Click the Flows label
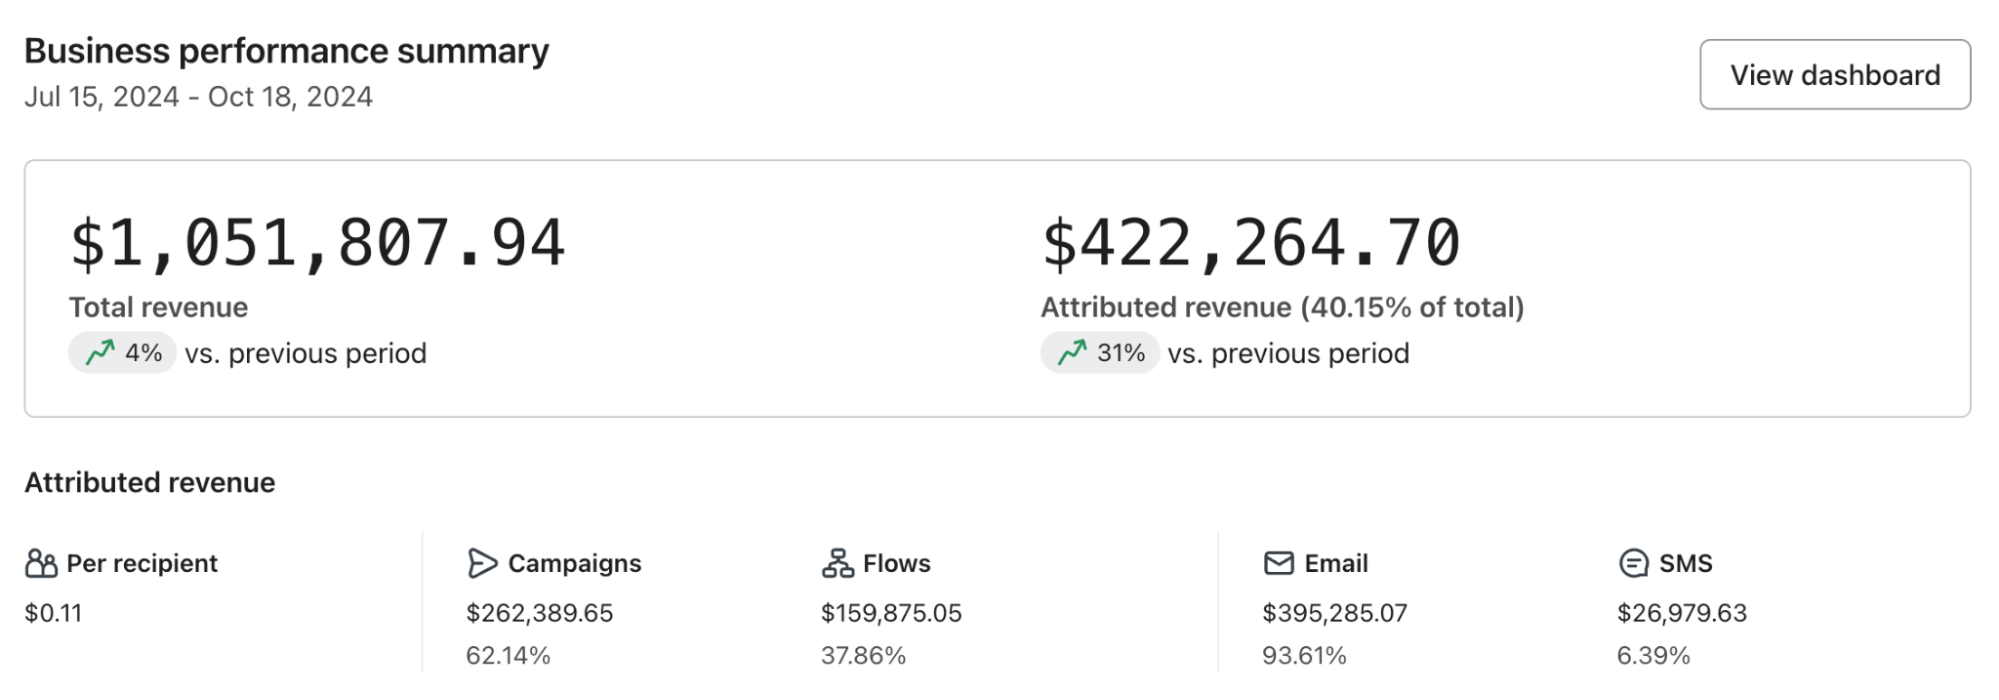This screenshot has height=700, width=1999. (897, 564)
